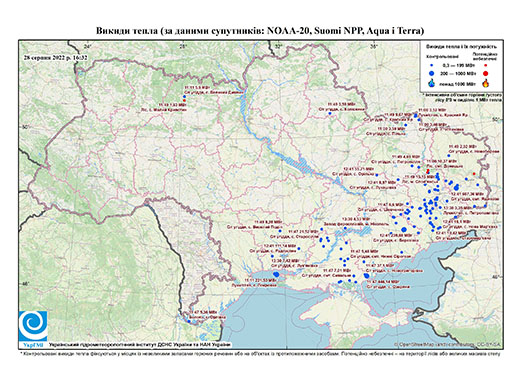Open the OpenStreetMap contributors attribution

click(447, 344)
